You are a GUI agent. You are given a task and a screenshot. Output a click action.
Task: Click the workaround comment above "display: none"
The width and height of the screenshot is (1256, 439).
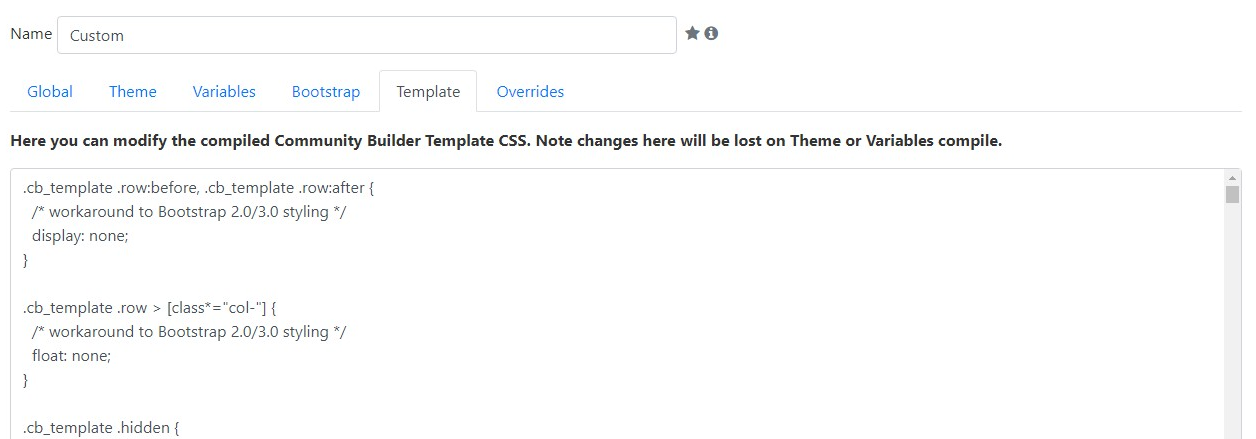(189, 212)
